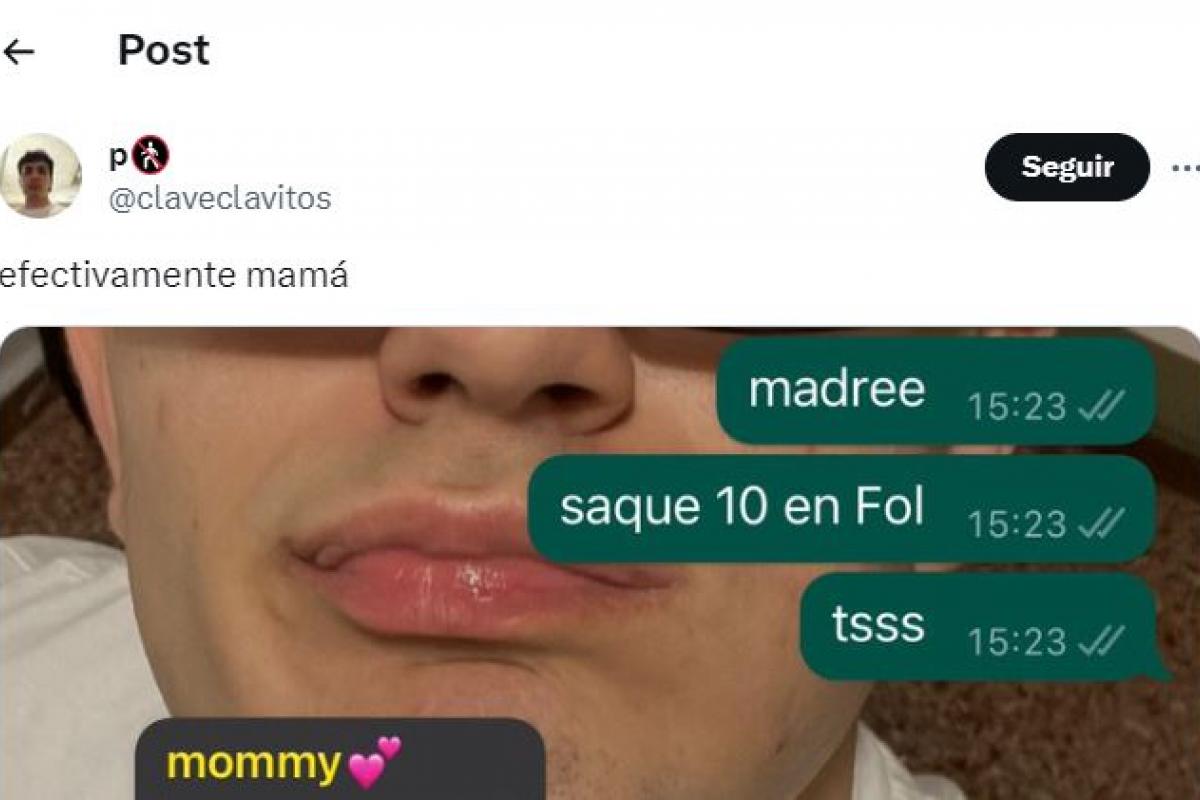The height and width of the screenshot is (800, 1200).
Task: Click the no-pedestrian emoji beside the name
Action: (x=151, y=156)
